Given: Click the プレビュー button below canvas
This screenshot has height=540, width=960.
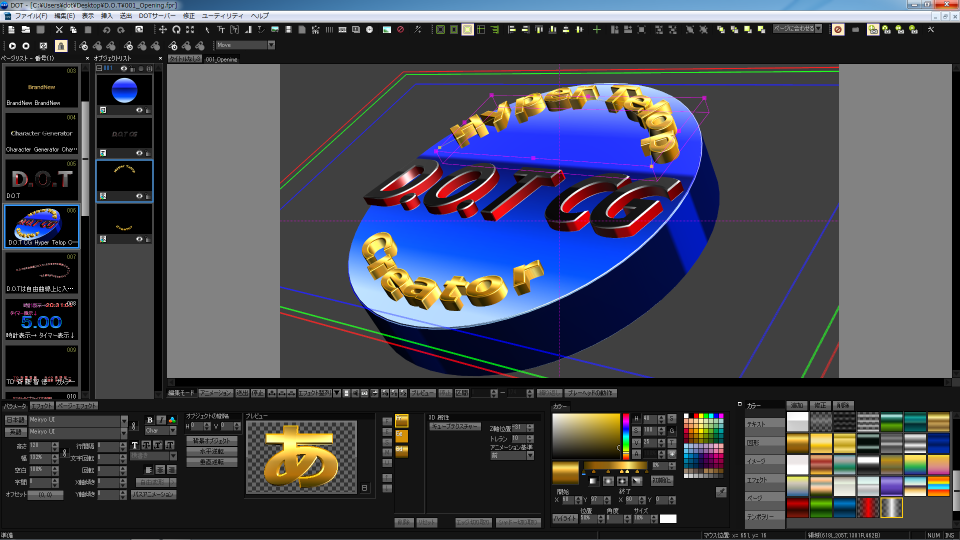Looking at the screenshot, I should [x=422, y=393].
